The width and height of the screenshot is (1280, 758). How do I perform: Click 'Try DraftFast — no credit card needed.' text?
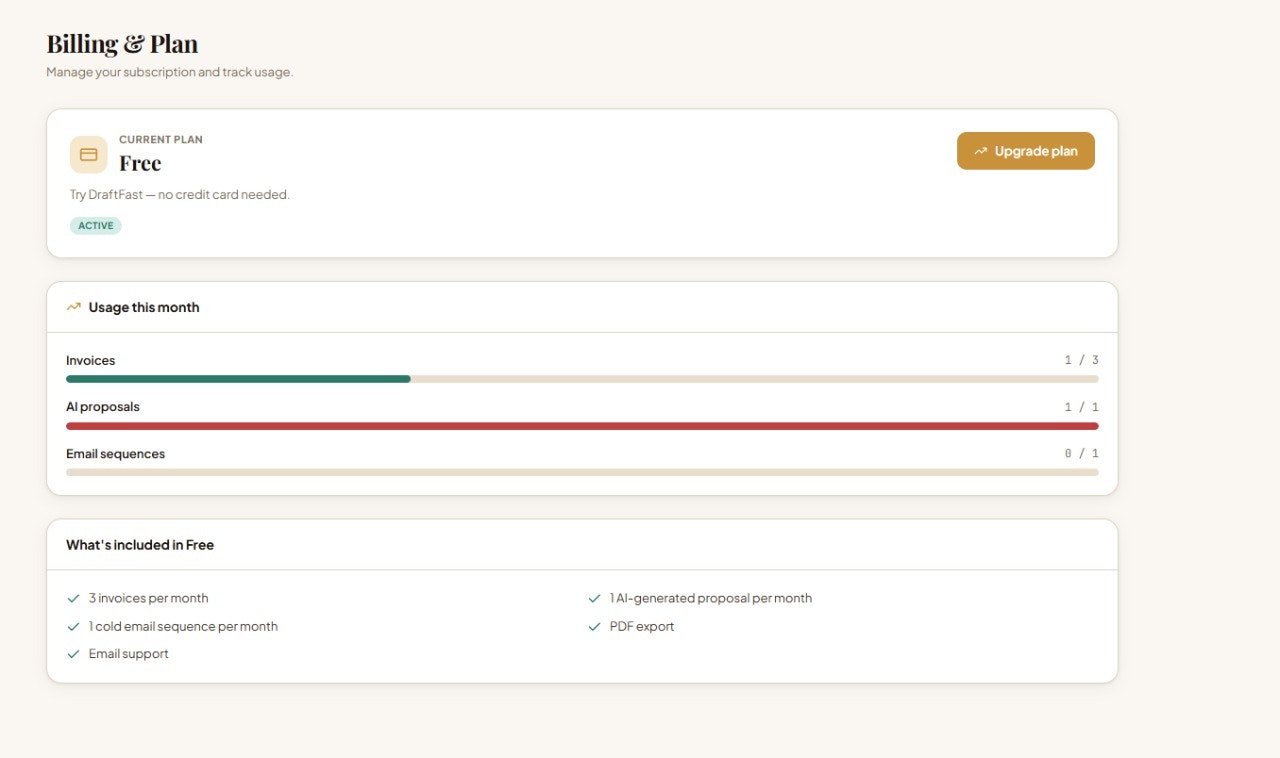click(x=180, y=195)
